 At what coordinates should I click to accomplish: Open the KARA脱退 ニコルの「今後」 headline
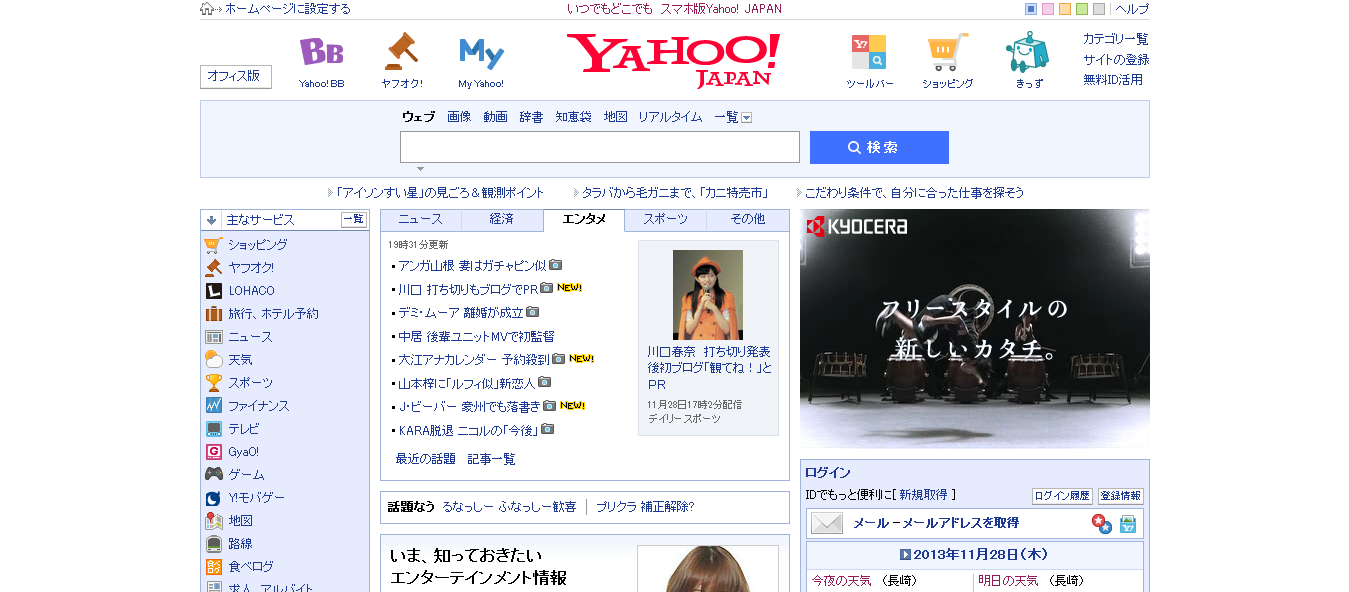pyautogui.click(x=468, y=430)
